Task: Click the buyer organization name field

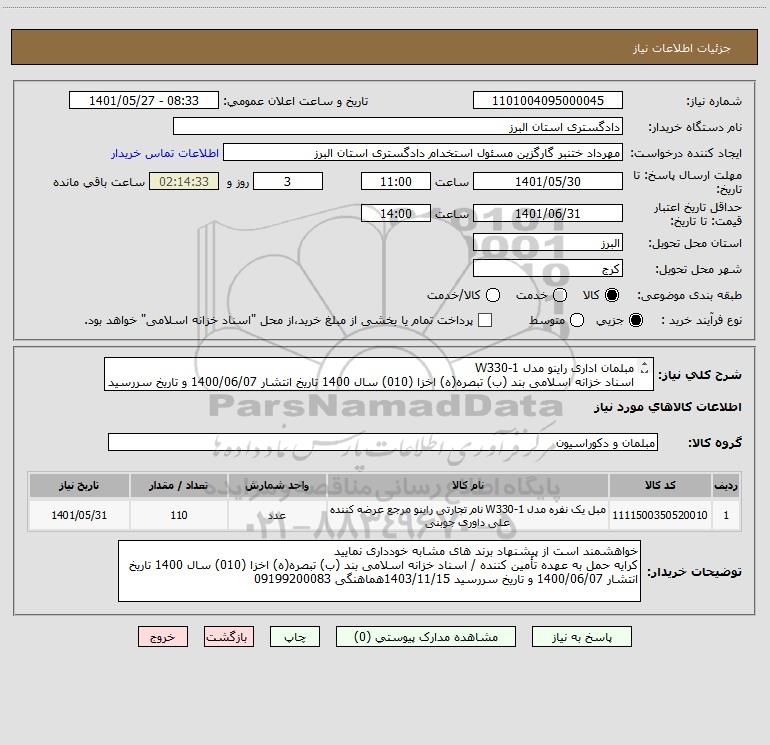Action: click(398, 127)
